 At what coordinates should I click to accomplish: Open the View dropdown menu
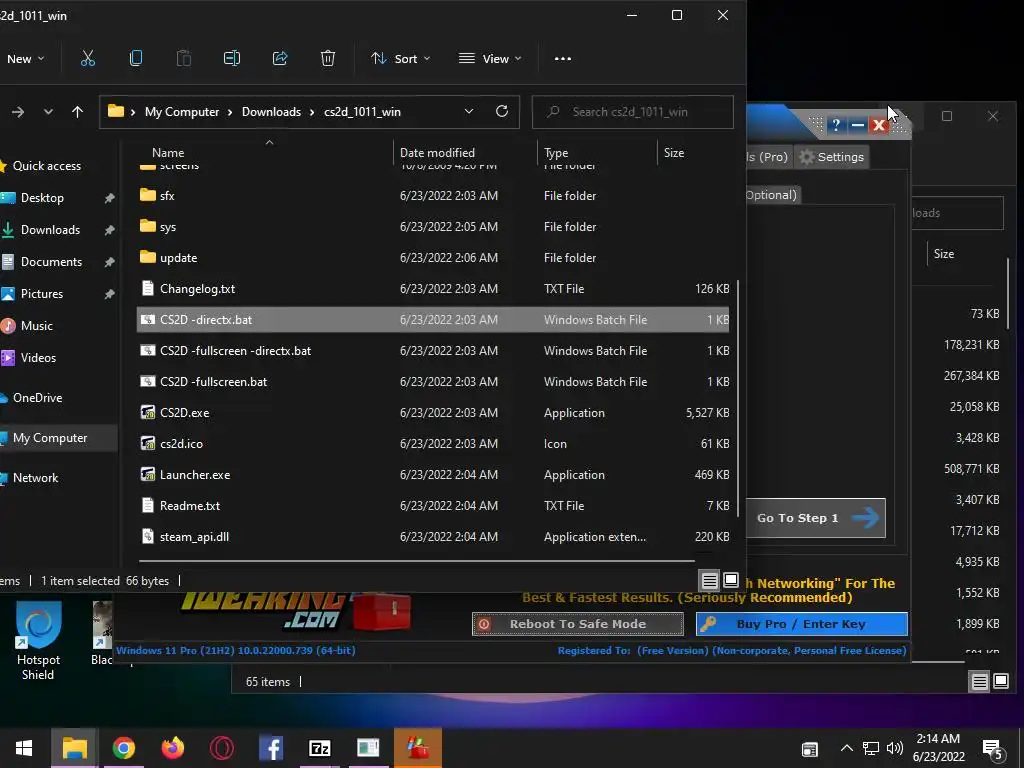coord(490,59)
